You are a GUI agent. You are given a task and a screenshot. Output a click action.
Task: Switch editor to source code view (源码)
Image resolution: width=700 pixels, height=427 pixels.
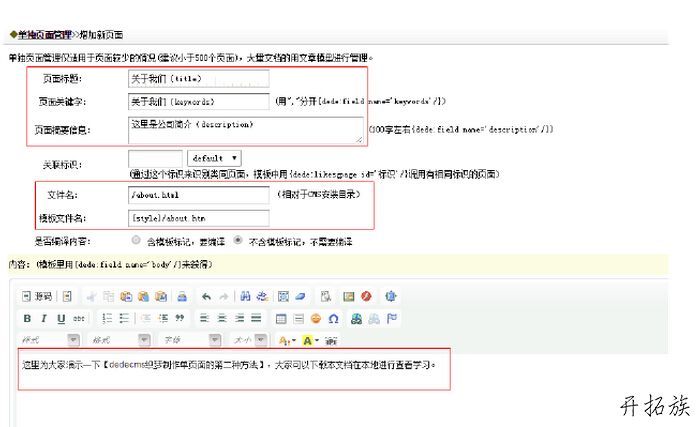37,296
